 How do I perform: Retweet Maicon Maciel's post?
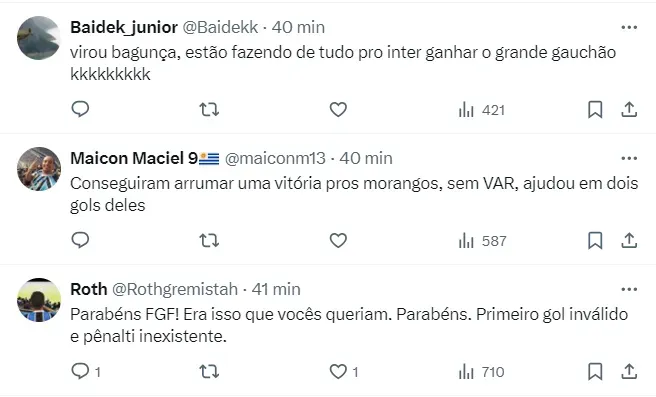(209, 241)
